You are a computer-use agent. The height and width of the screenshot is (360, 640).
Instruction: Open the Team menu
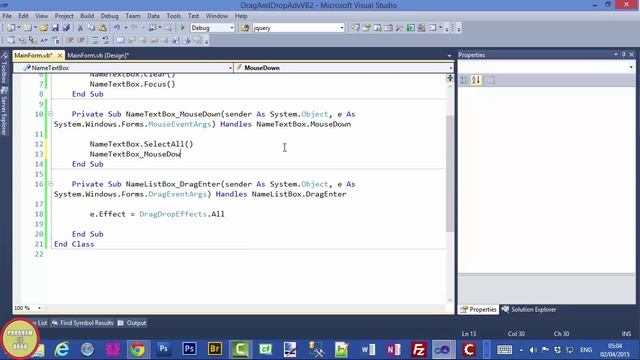point(133,16)
